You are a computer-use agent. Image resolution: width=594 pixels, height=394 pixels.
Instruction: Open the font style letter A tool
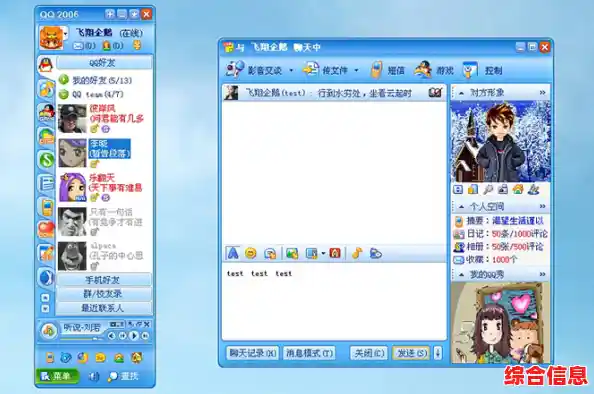pos(233,253)
